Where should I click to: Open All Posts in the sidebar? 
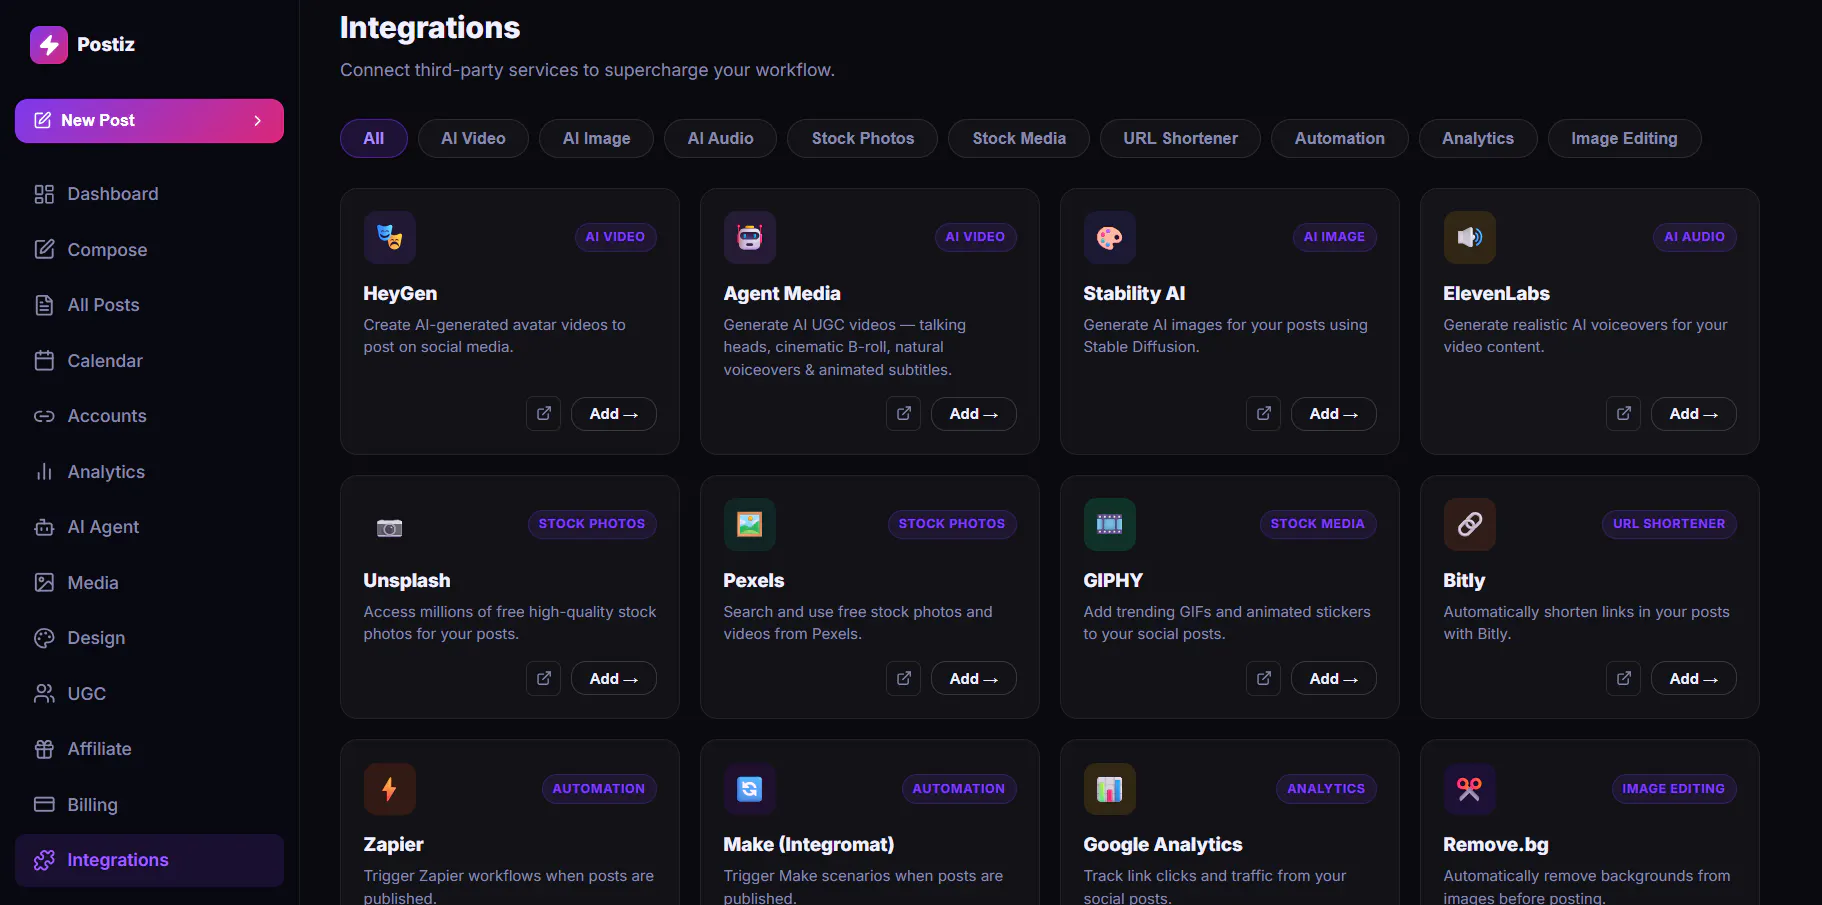149,305
